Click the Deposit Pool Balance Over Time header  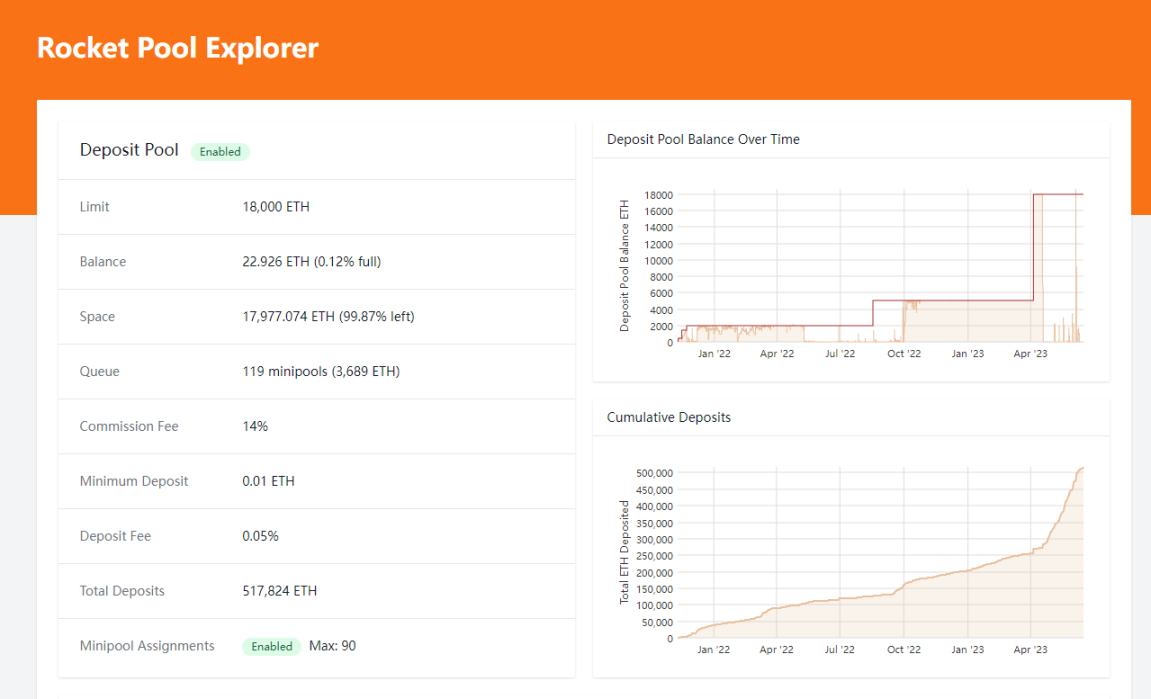point(703,139)
